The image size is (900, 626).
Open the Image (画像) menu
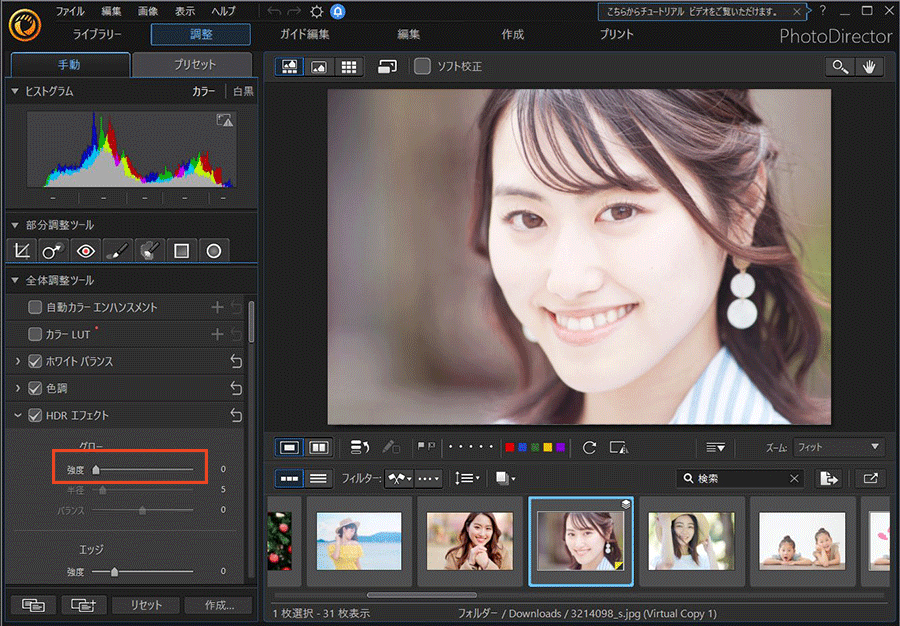click(148, 11)
